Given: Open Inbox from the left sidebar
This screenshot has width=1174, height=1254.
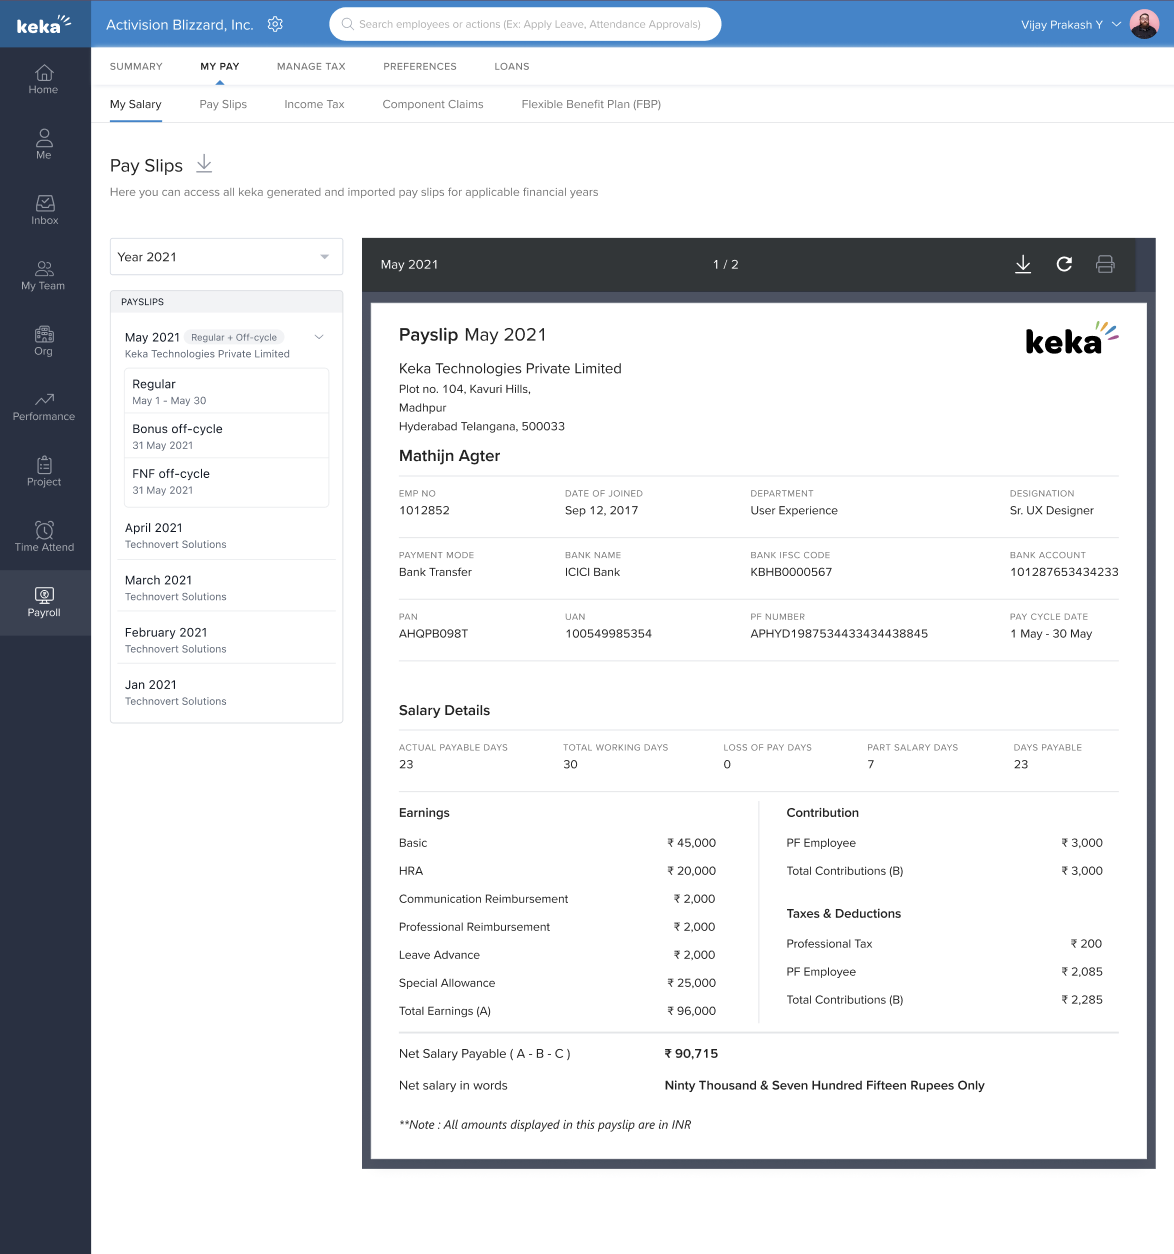Looking at the screenshot, I should coord(44,210).
